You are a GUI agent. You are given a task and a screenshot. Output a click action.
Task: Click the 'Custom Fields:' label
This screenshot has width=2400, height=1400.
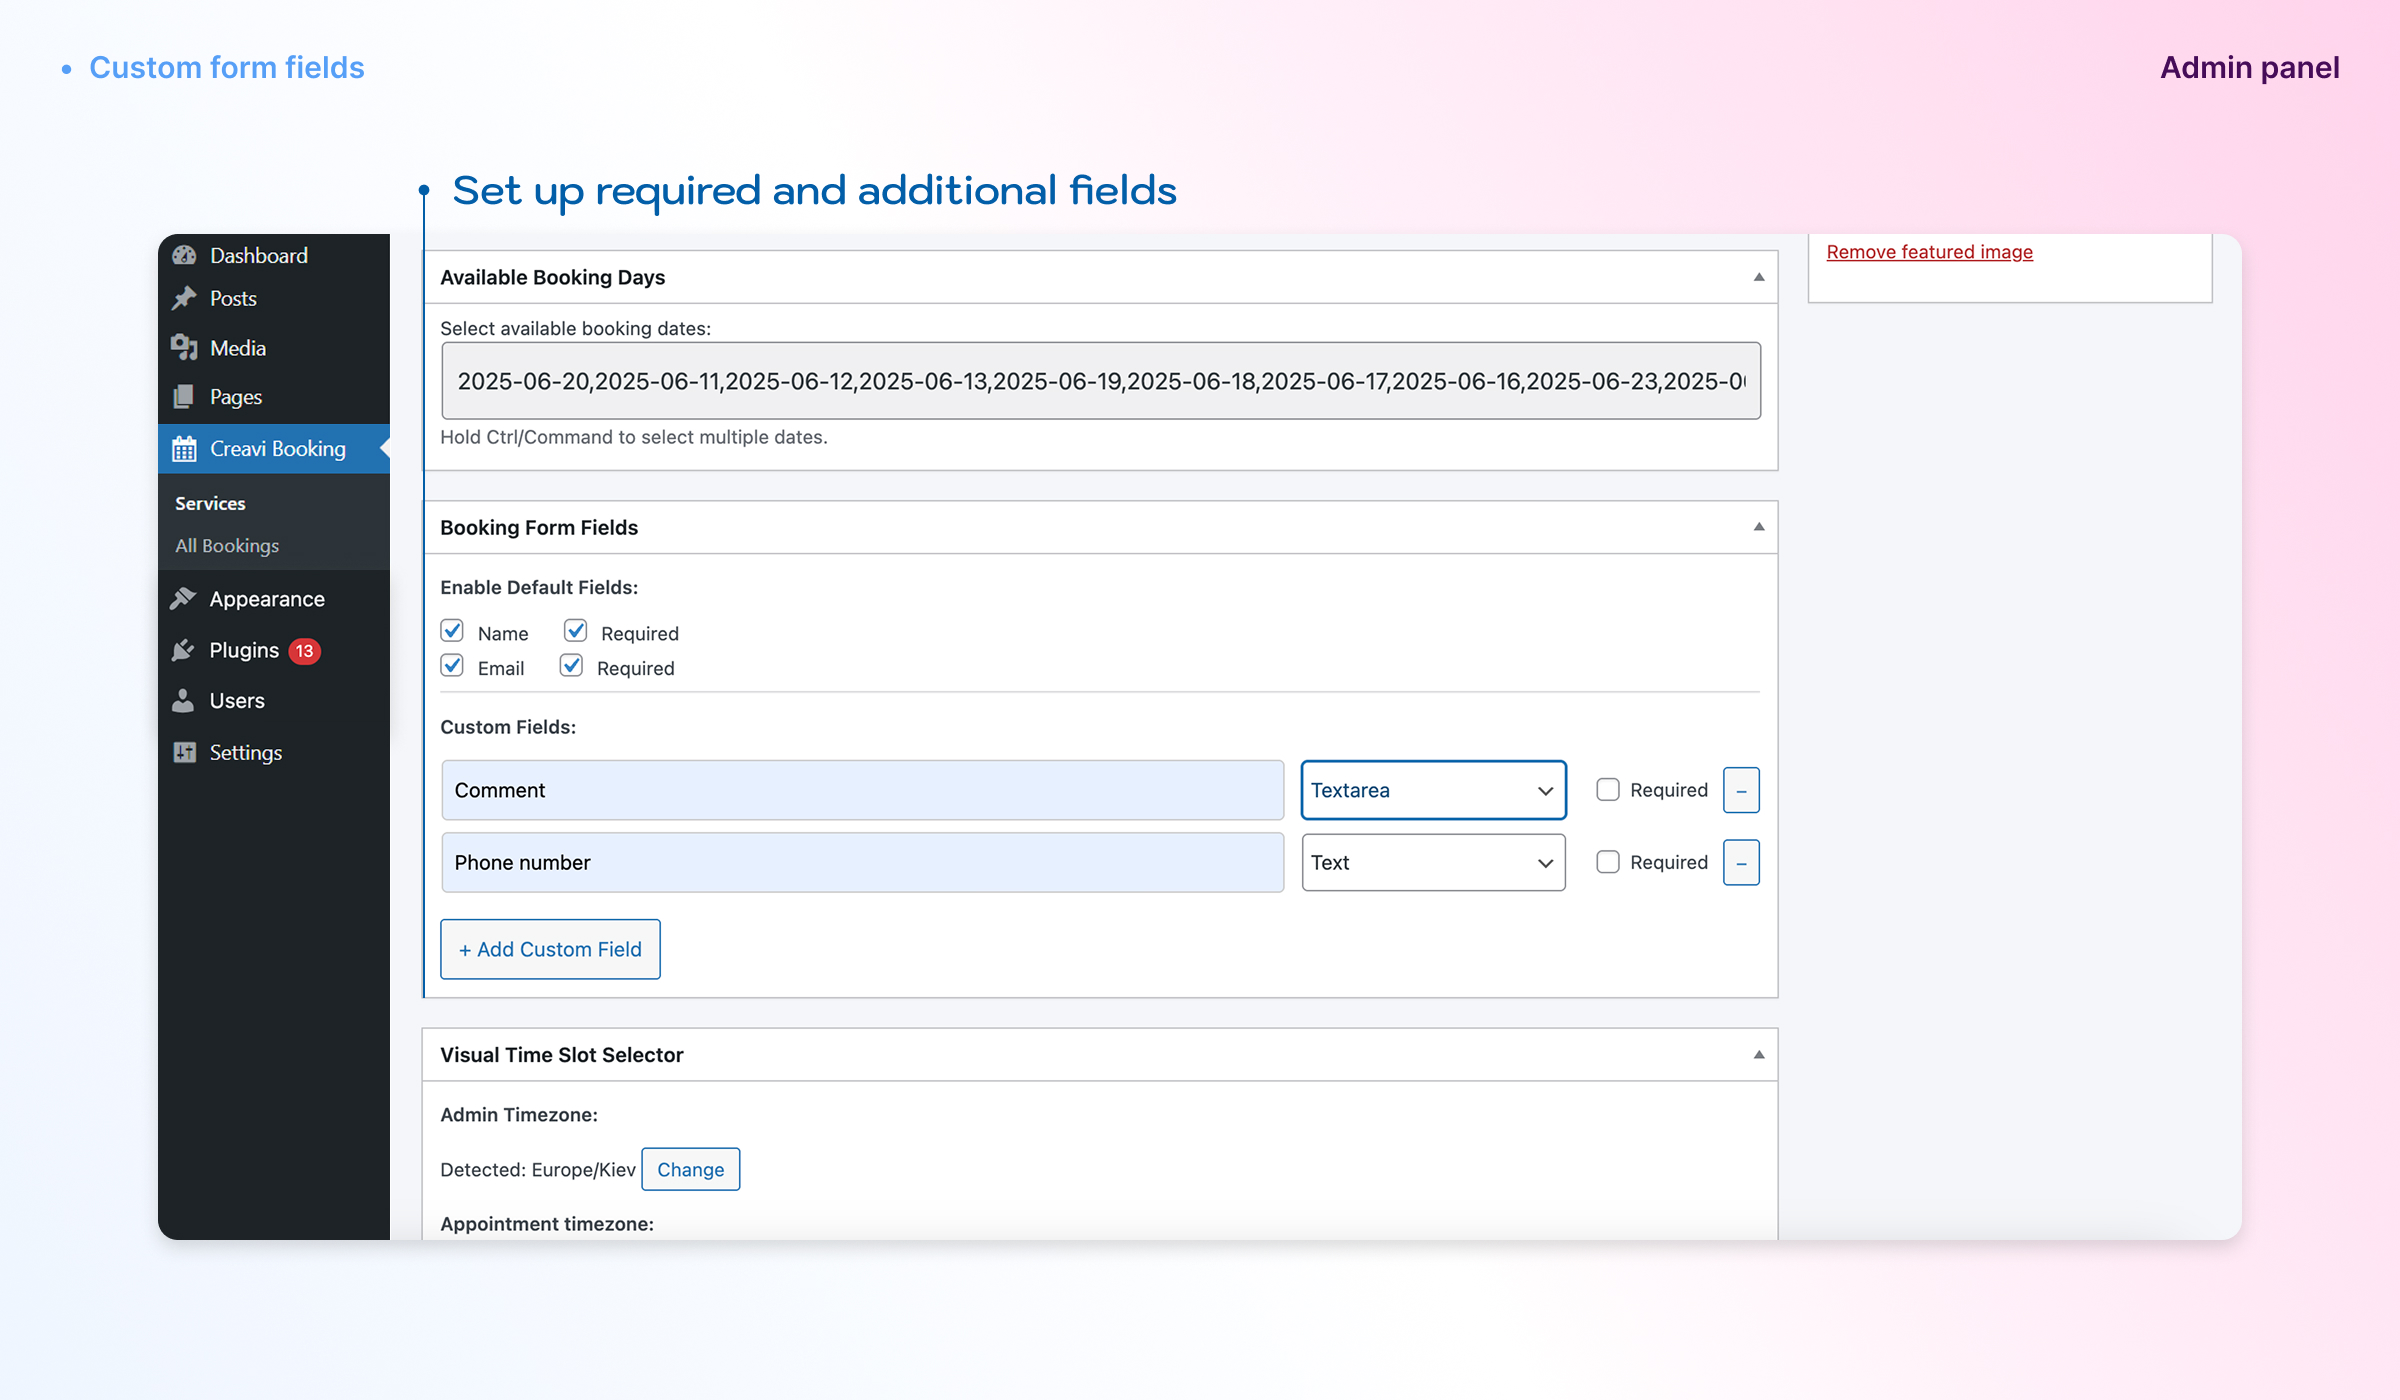click(x=508, y=727)
